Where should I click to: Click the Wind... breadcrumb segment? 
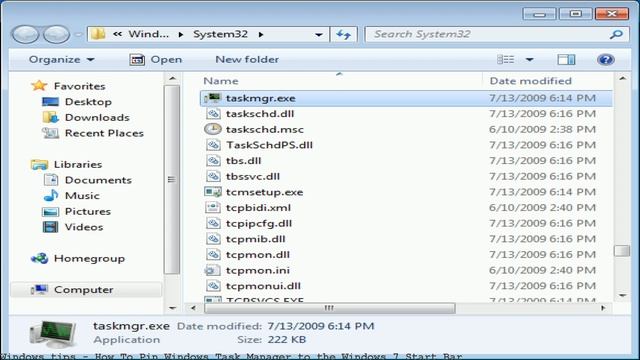(x=149, y=34)
